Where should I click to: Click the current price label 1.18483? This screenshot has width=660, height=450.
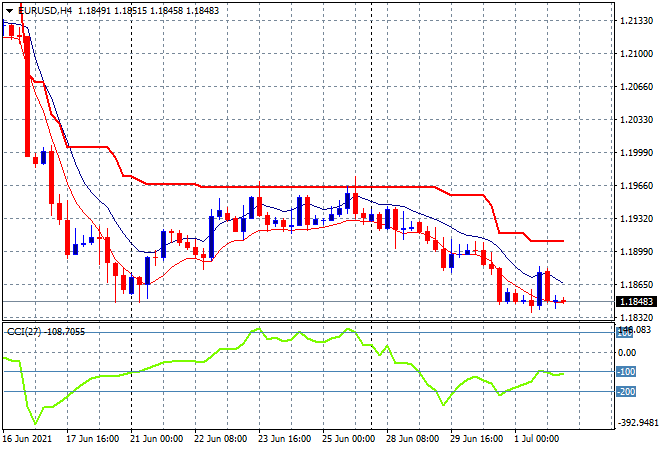coord(636,301)
